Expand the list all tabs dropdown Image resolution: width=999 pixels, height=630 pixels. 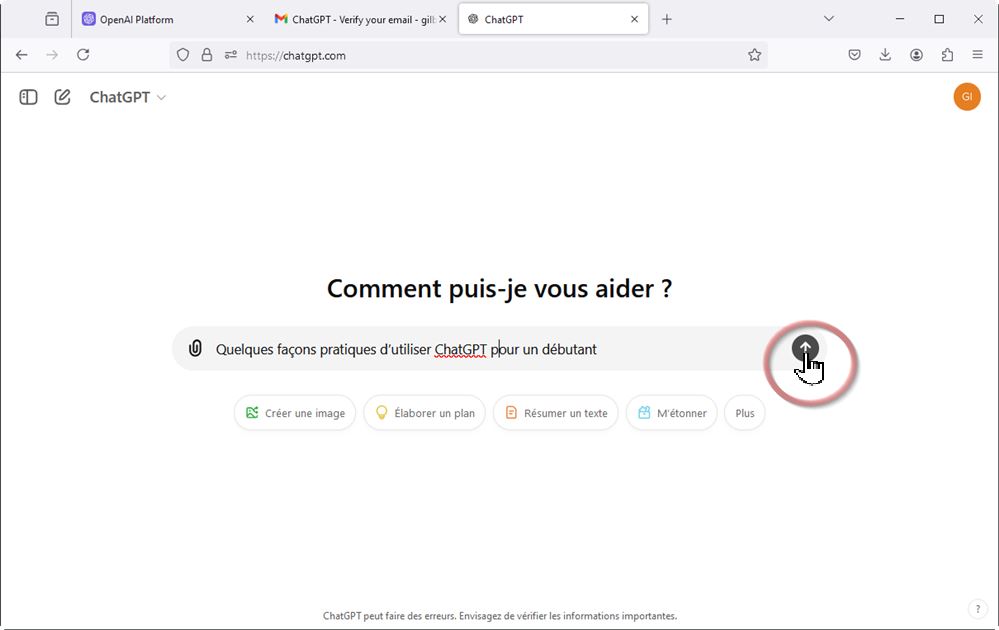(828, 19)
